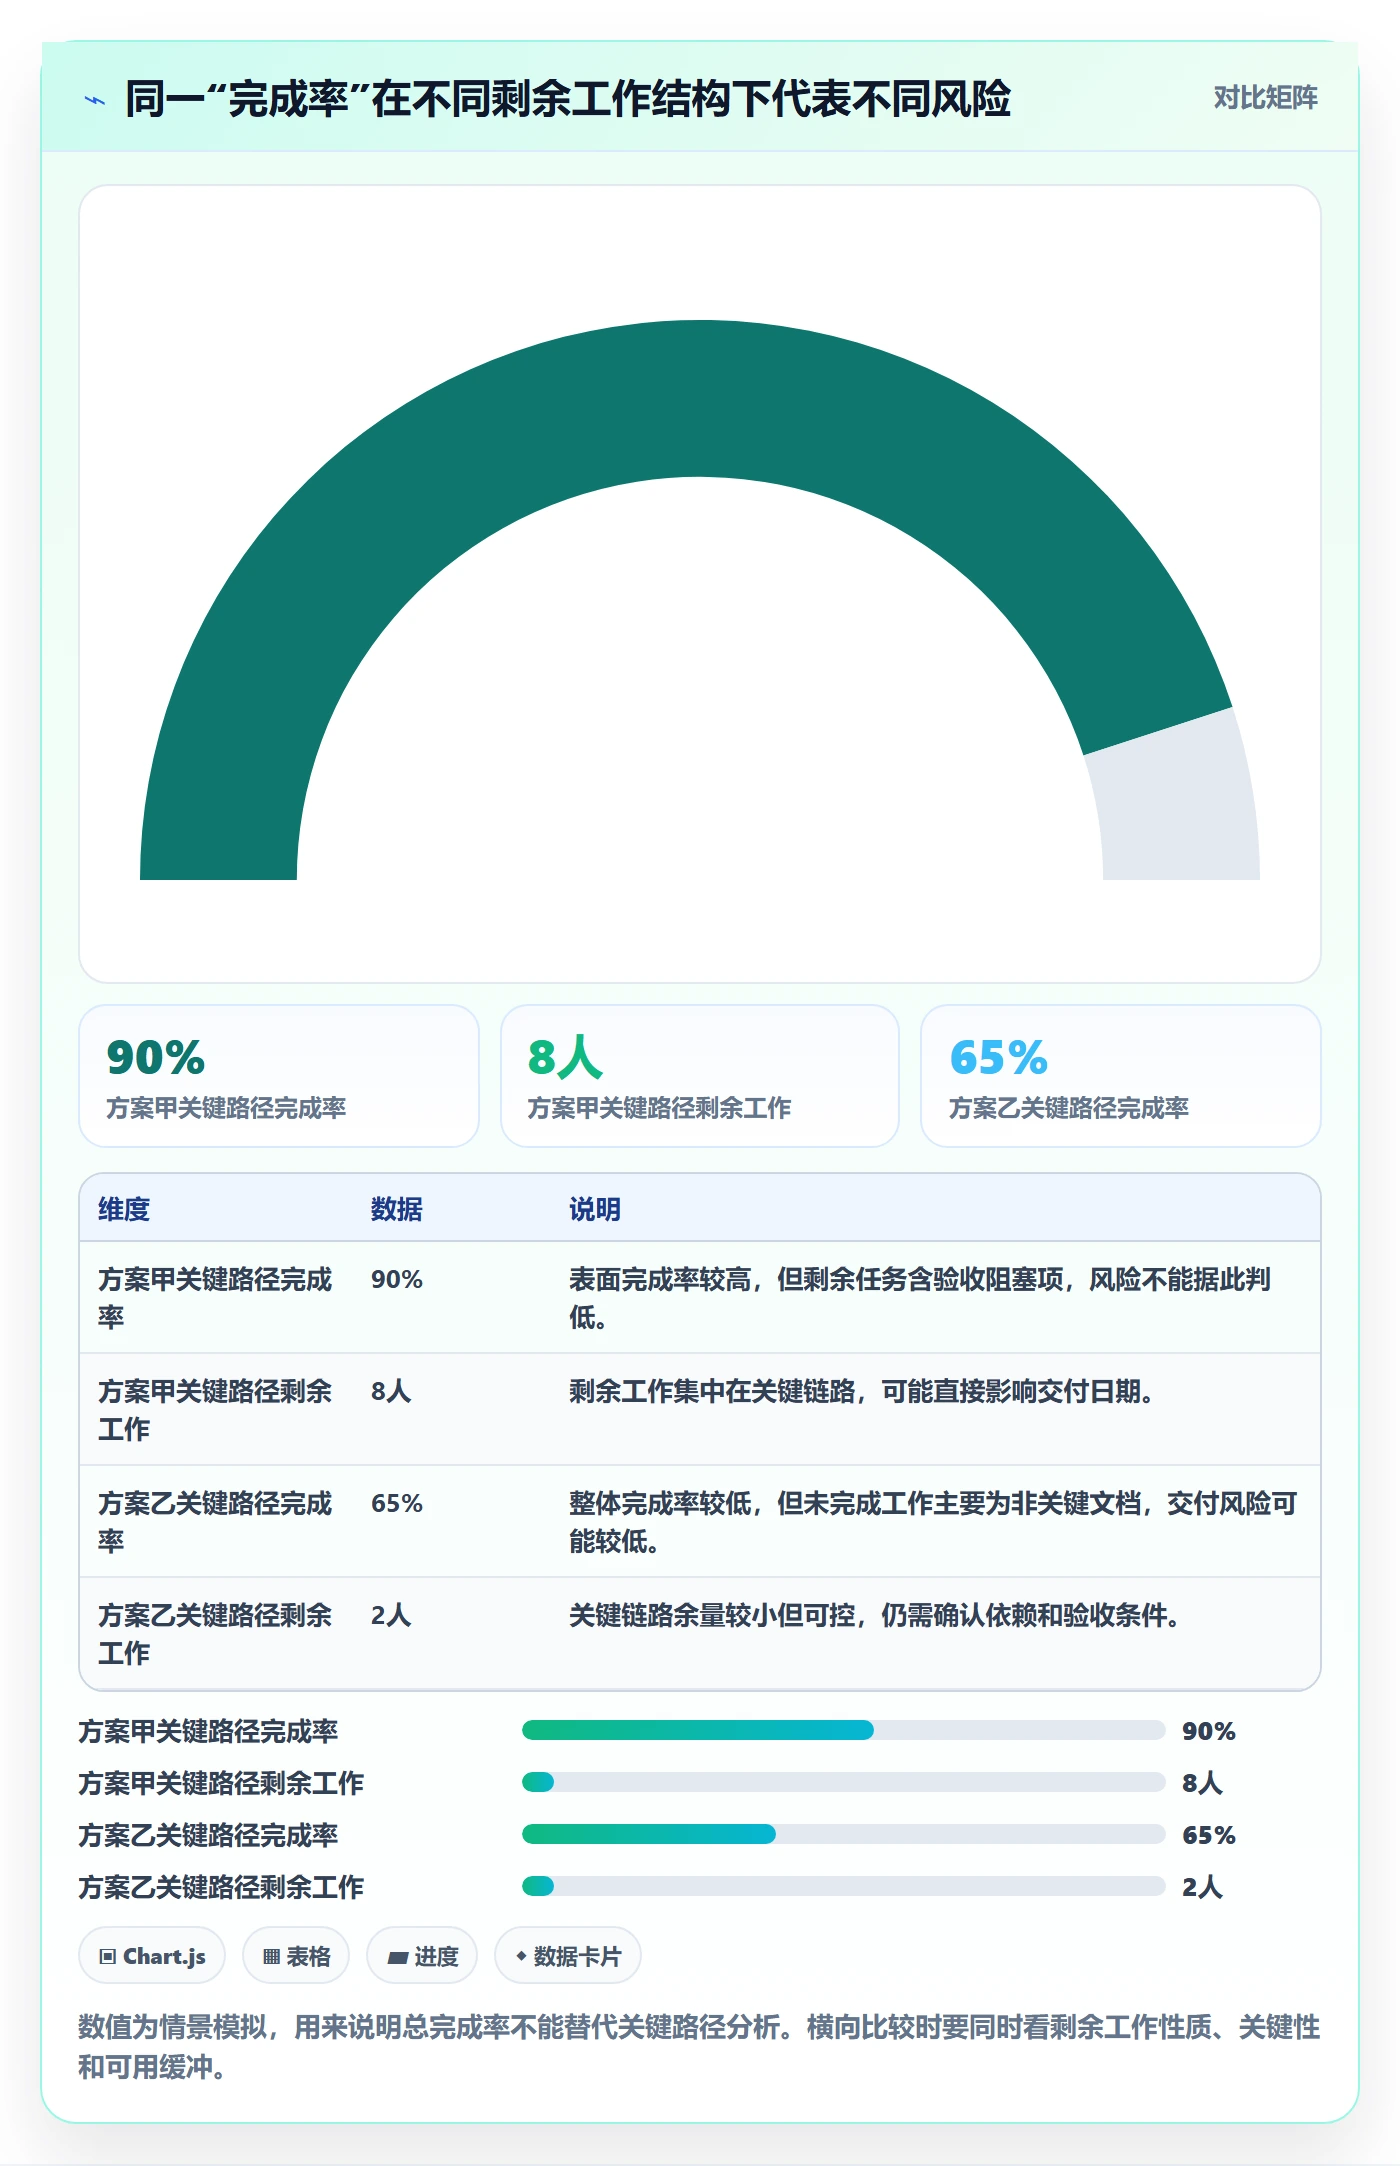Click the 方案乙关键路径完成率 caption under the 65% card
Viewport: 1400px width, 2166px height.
pos(1069,1108)
